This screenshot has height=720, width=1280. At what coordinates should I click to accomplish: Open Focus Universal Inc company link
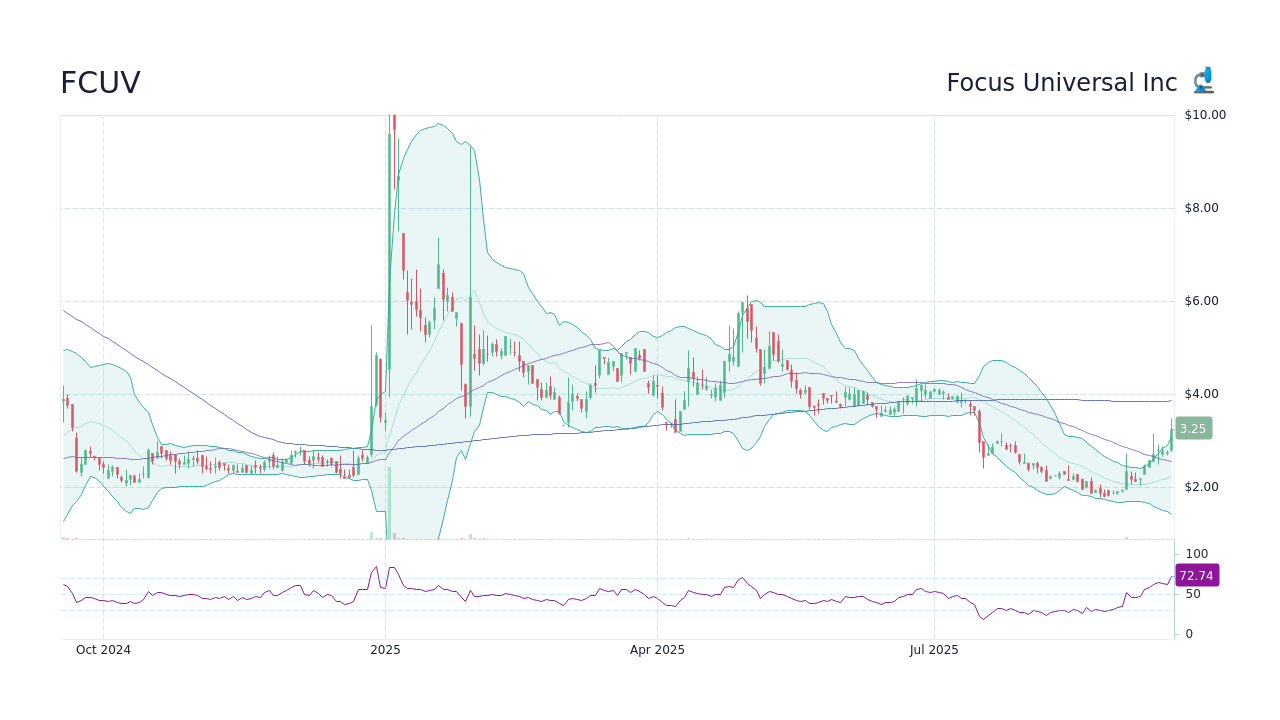1062,82
